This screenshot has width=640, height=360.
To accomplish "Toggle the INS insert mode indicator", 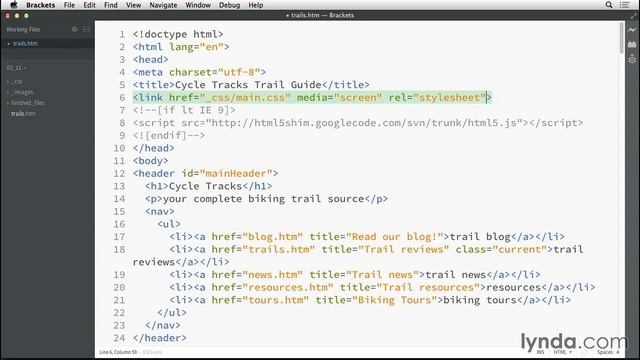I will 540,352.
